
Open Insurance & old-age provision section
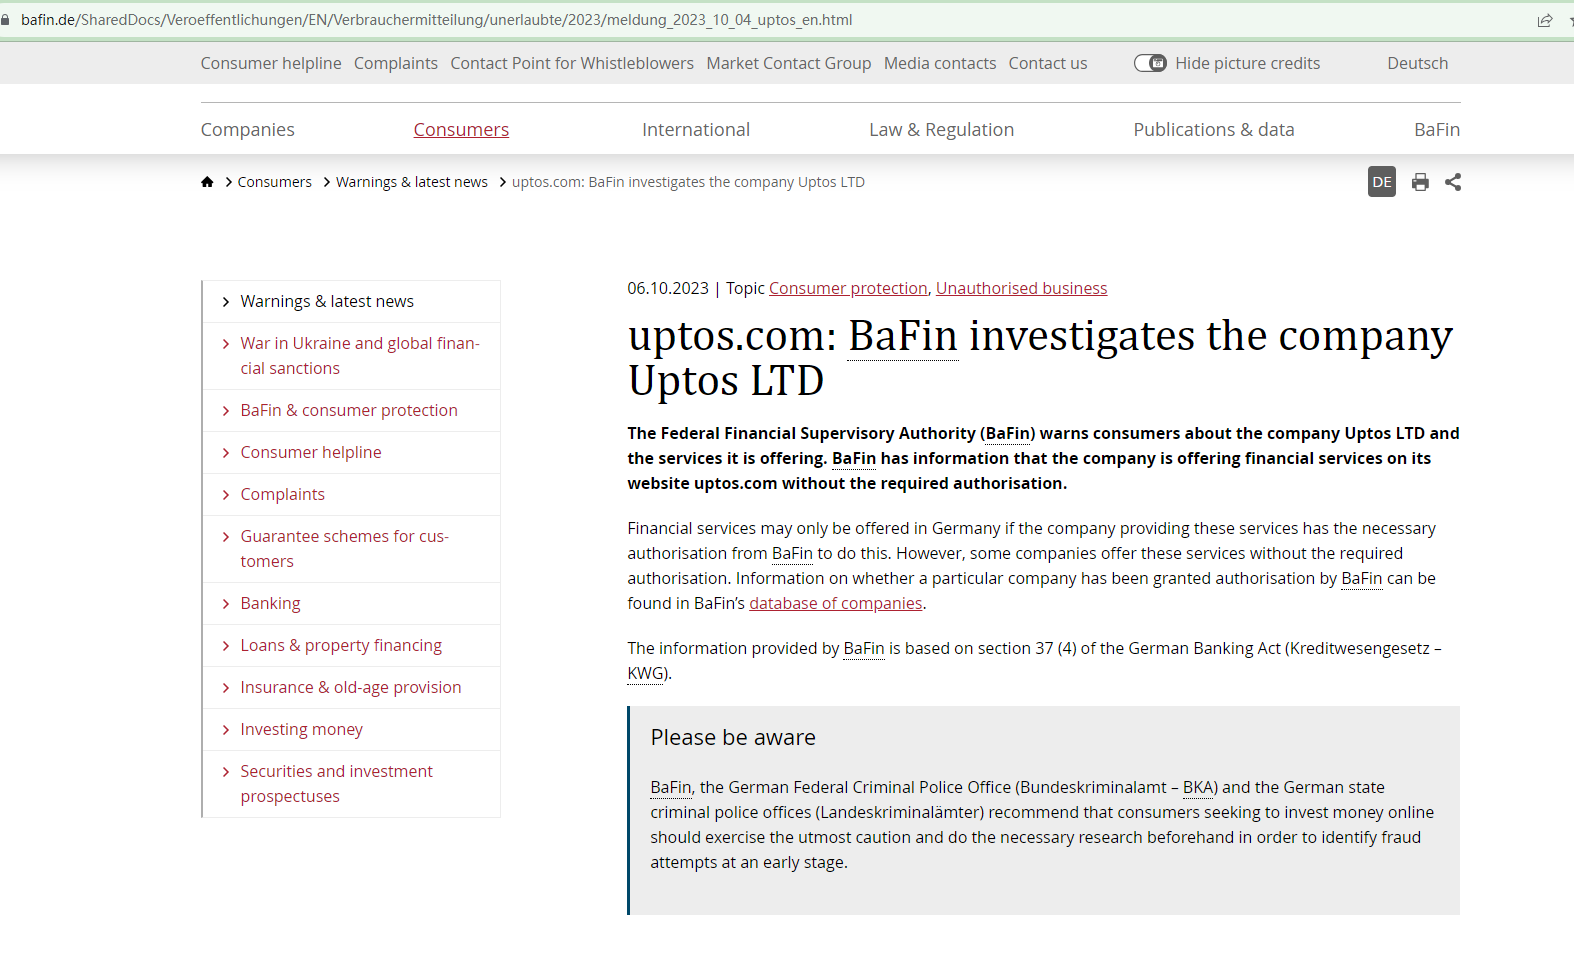(x=350, y=688)
